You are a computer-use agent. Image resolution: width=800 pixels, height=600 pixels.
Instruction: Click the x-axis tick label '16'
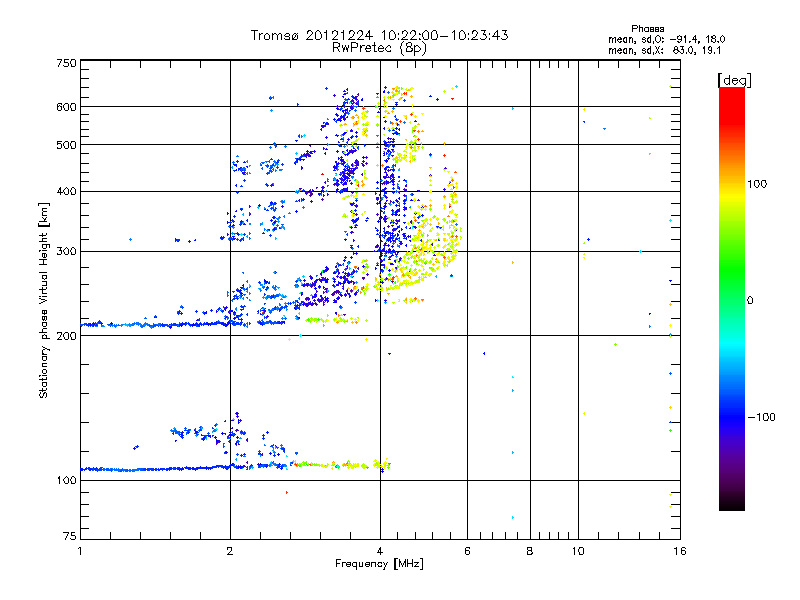(680, 551)
